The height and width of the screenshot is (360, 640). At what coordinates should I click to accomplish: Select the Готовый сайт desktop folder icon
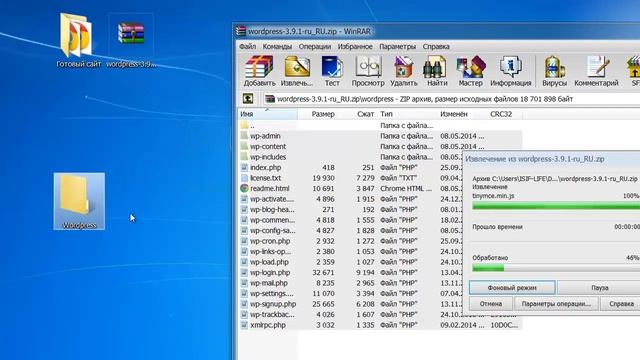(x=78, y=40)
